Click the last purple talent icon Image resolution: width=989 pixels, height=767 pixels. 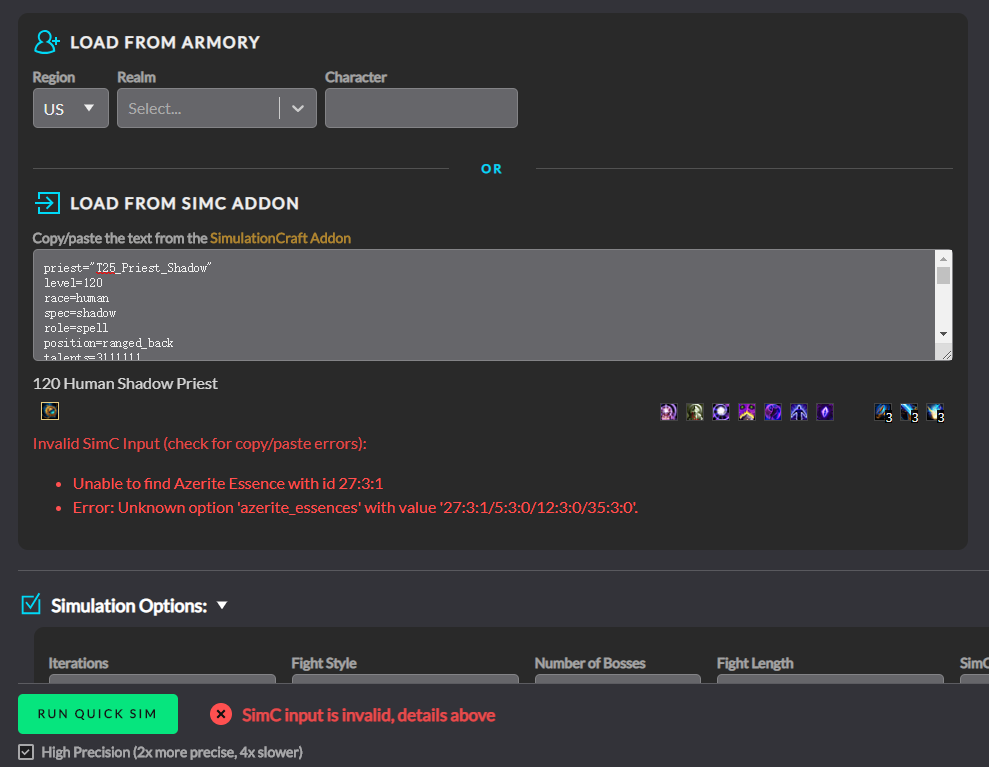click(825, 412)
